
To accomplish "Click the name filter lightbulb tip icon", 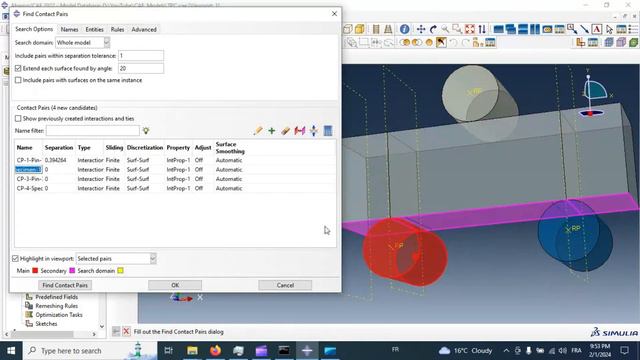I will 146,131.
